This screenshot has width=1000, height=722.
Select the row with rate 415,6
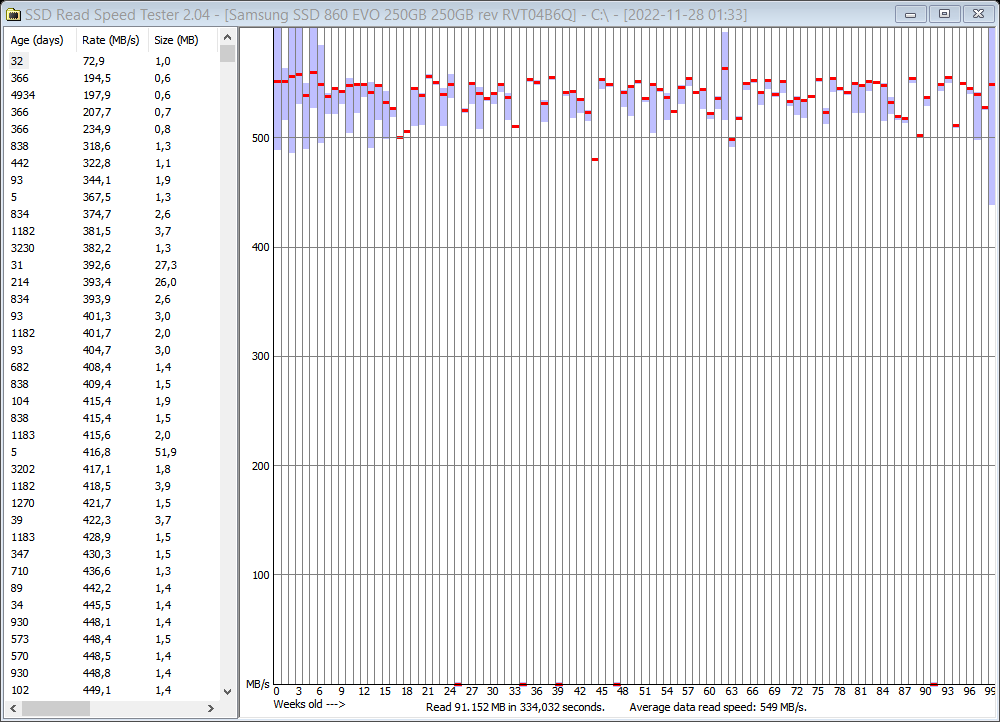112,435
